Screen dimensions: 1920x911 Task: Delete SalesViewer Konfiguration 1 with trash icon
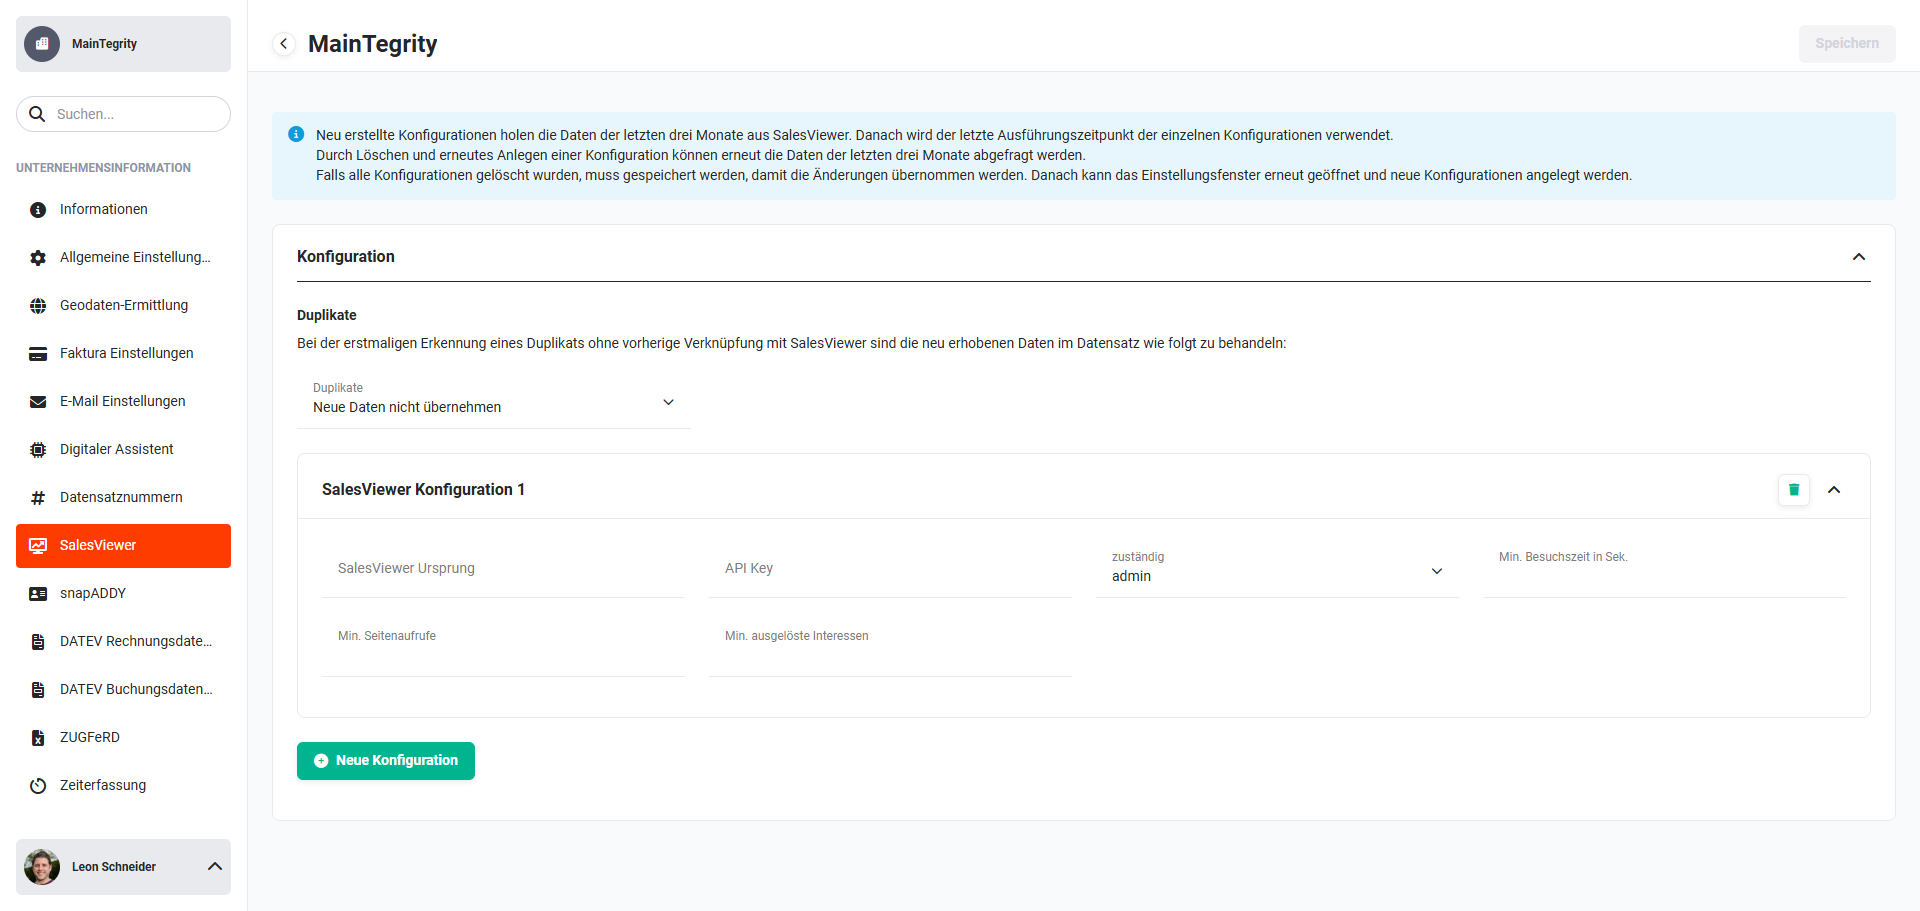coord(1794,490)
